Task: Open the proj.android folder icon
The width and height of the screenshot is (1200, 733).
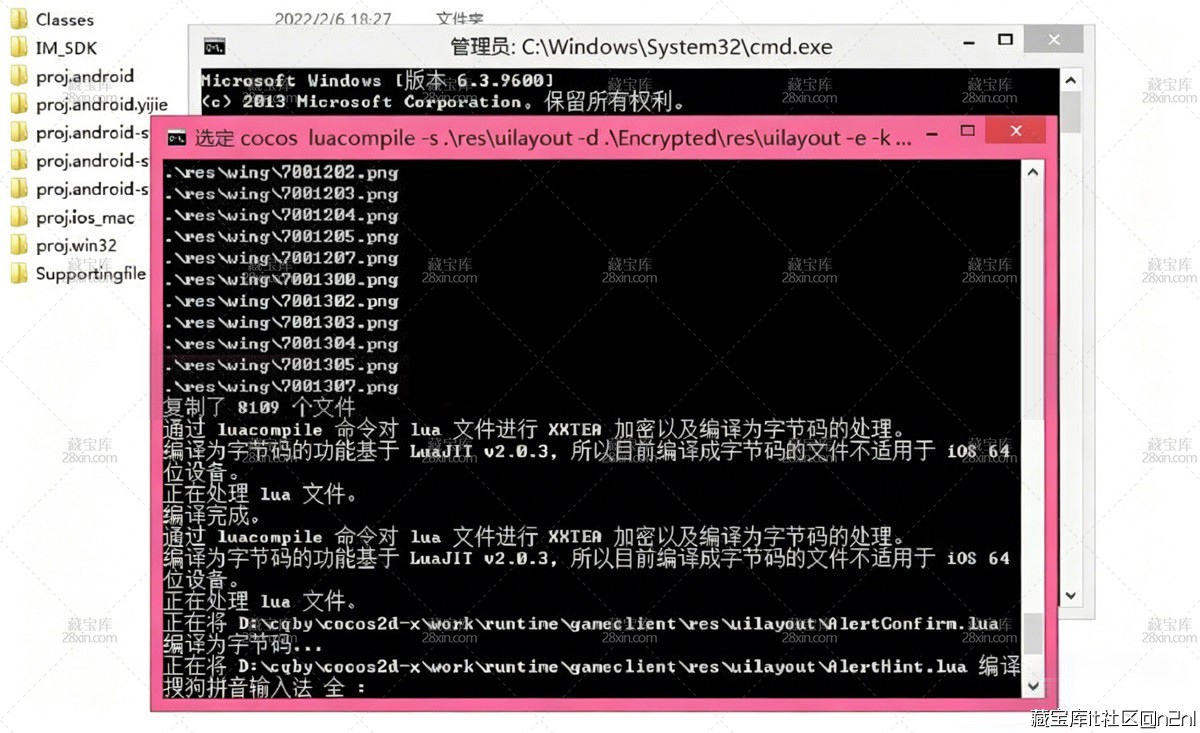Action: click(x=18, y=75)
